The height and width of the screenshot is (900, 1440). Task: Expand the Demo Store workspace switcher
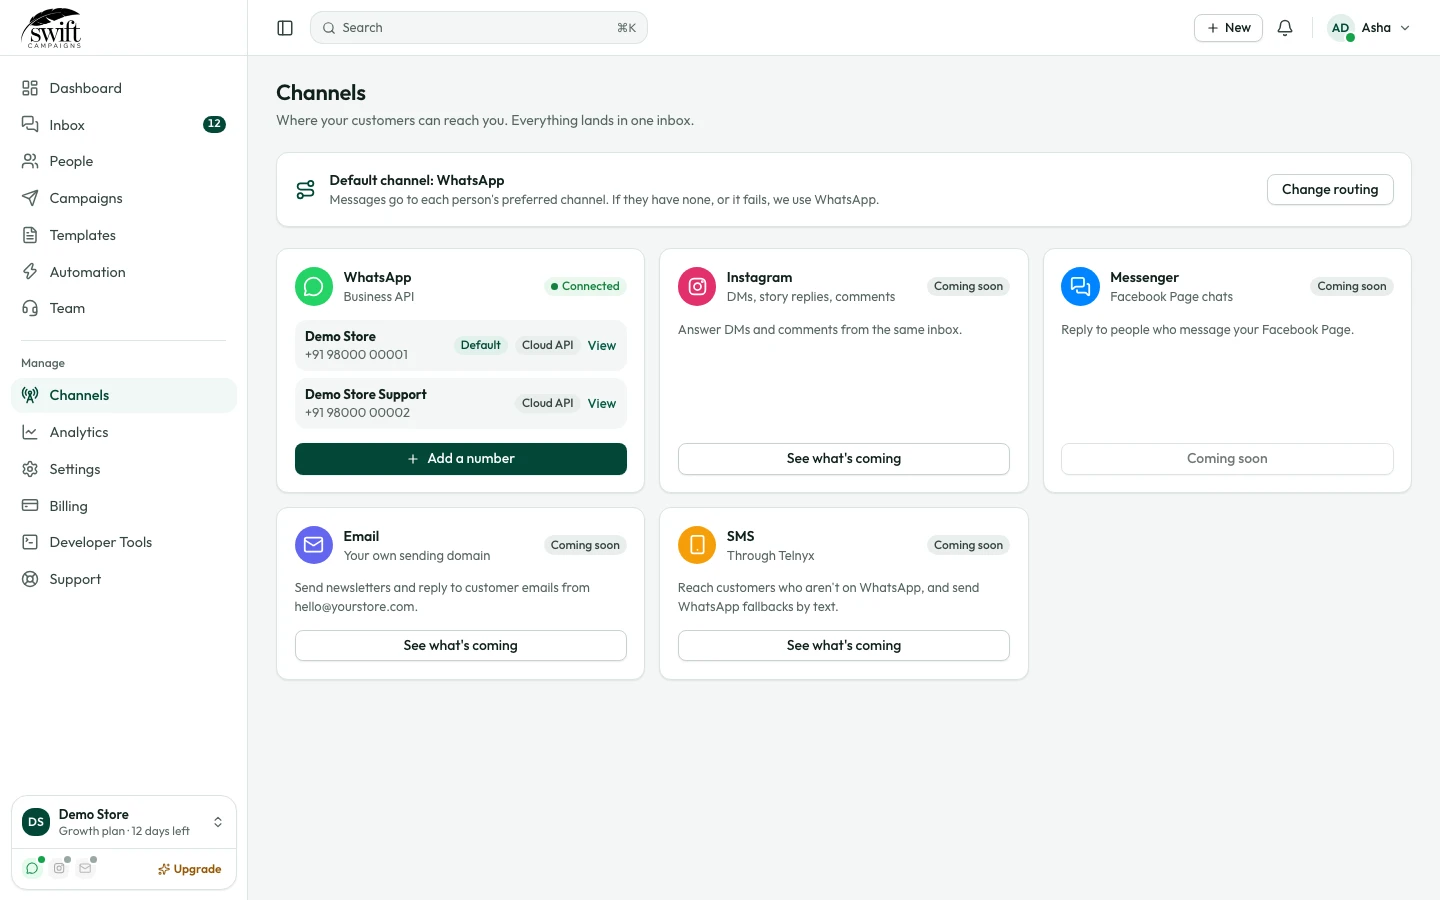point(218,822)
